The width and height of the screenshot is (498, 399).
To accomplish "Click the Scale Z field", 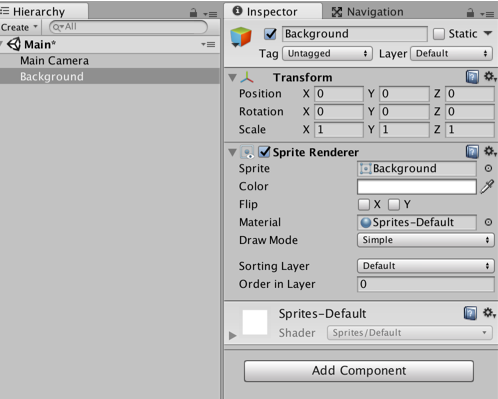I will pos(470,130).
